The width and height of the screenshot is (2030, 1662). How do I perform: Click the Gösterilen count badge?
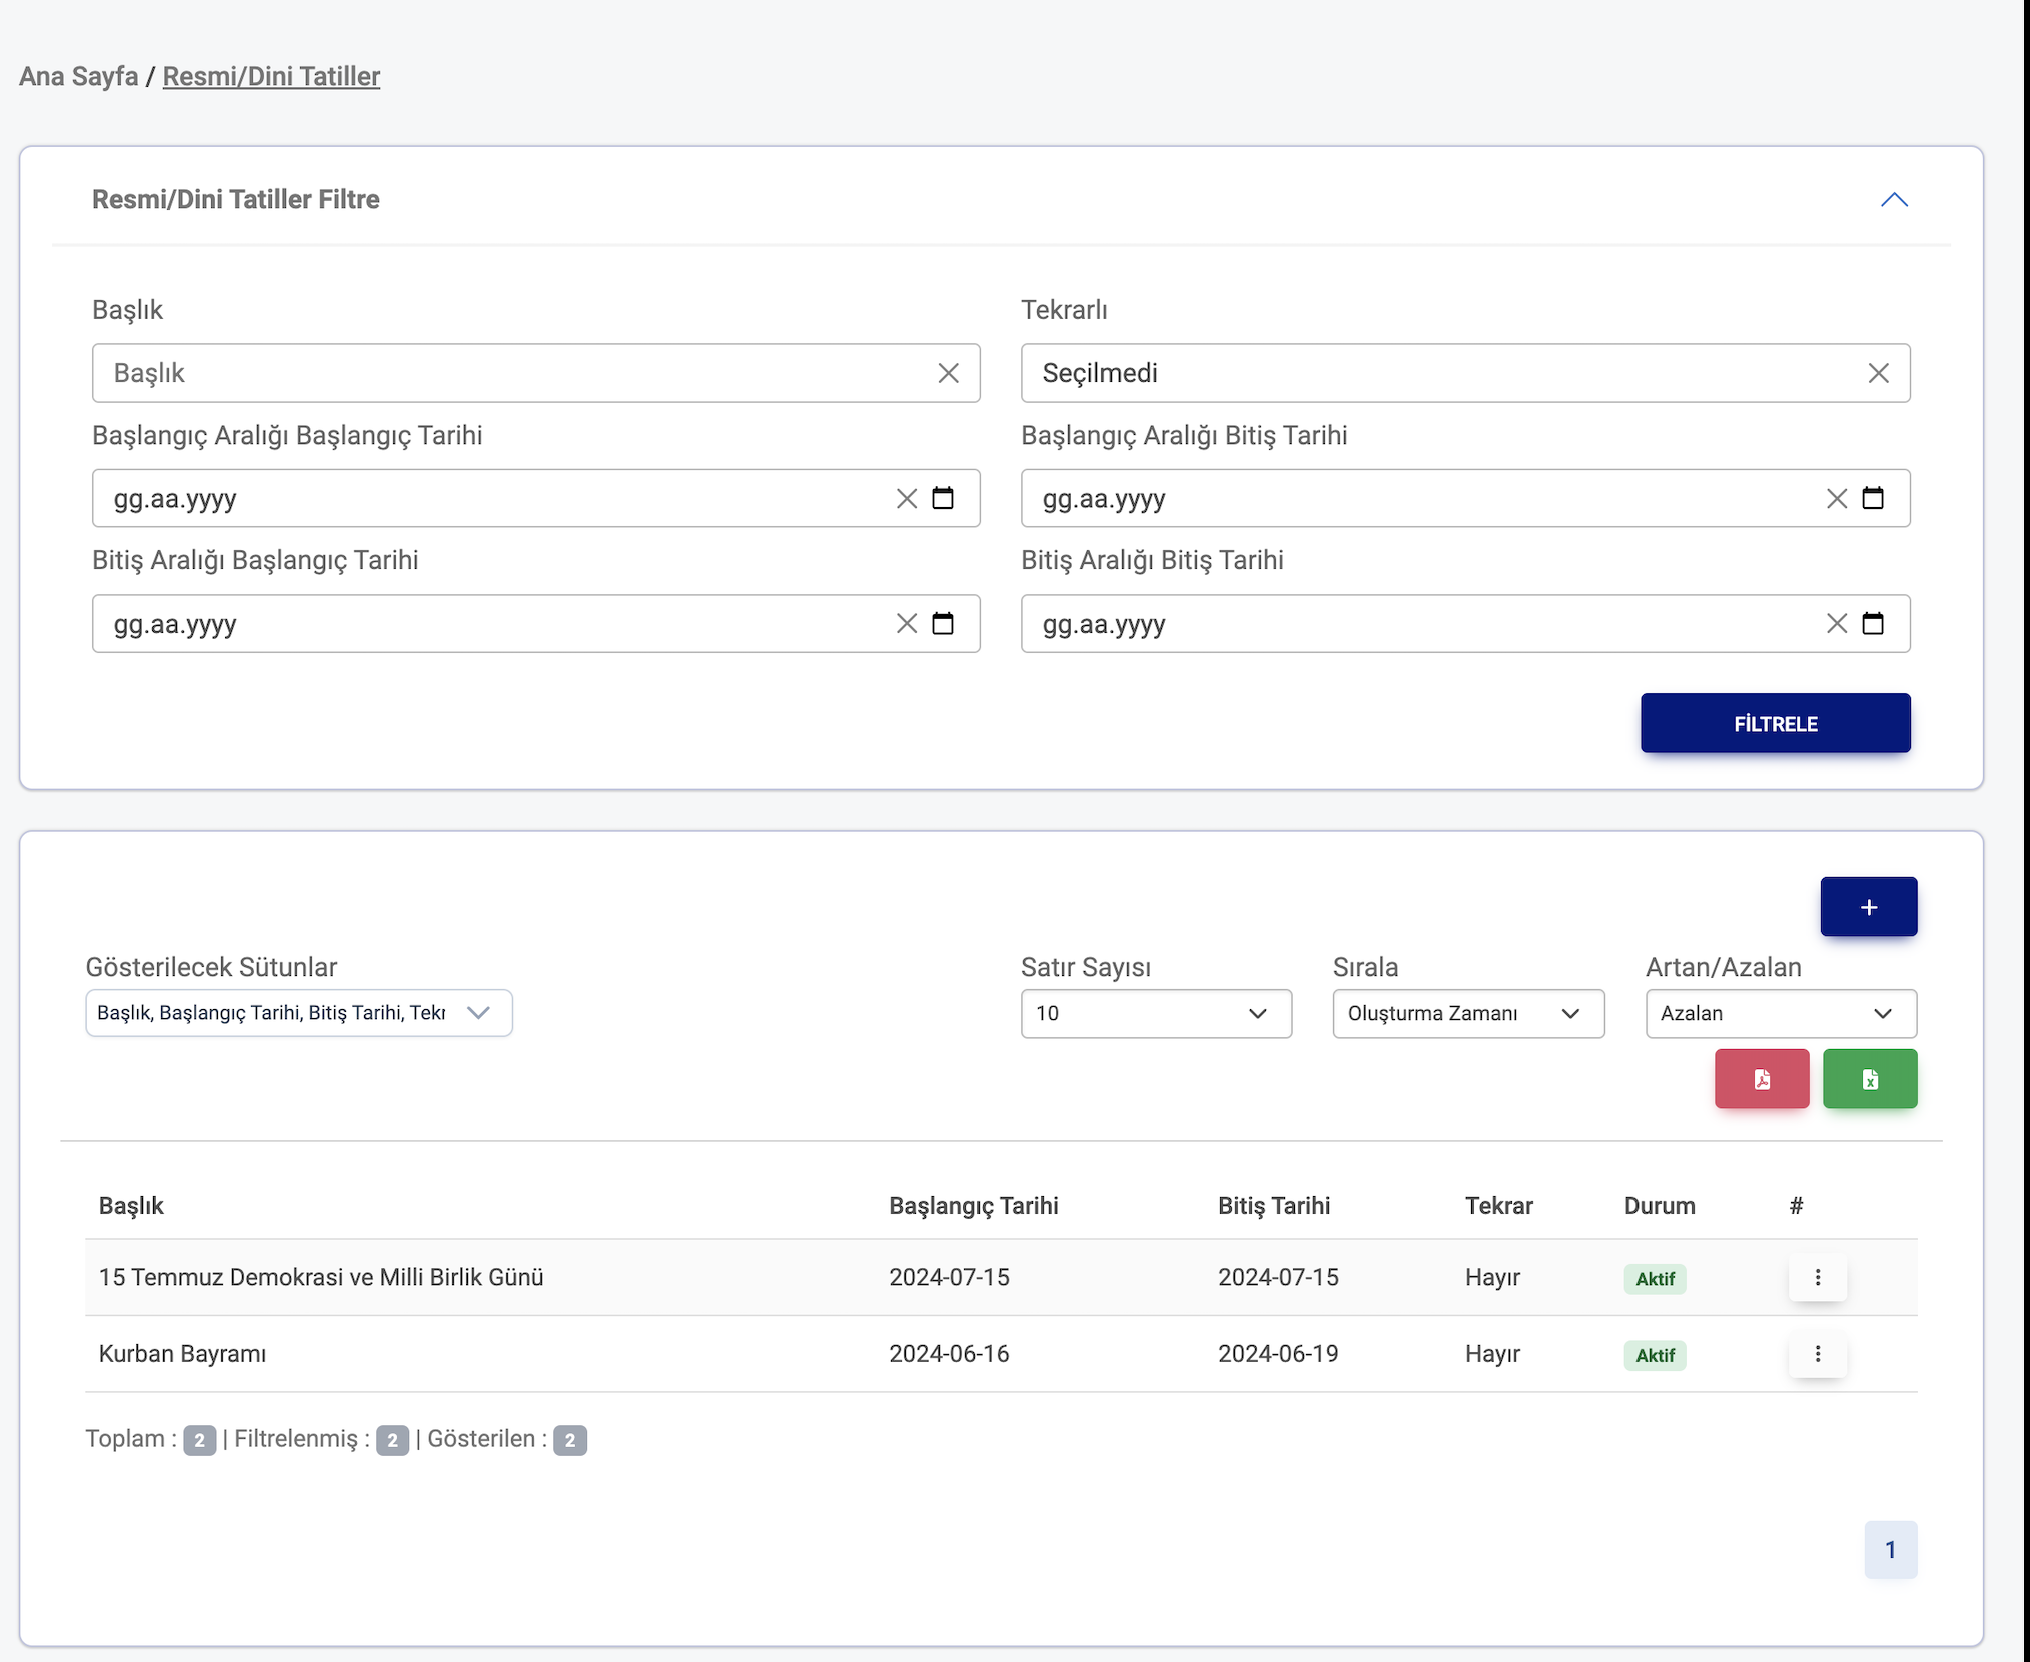(570, 1440)
